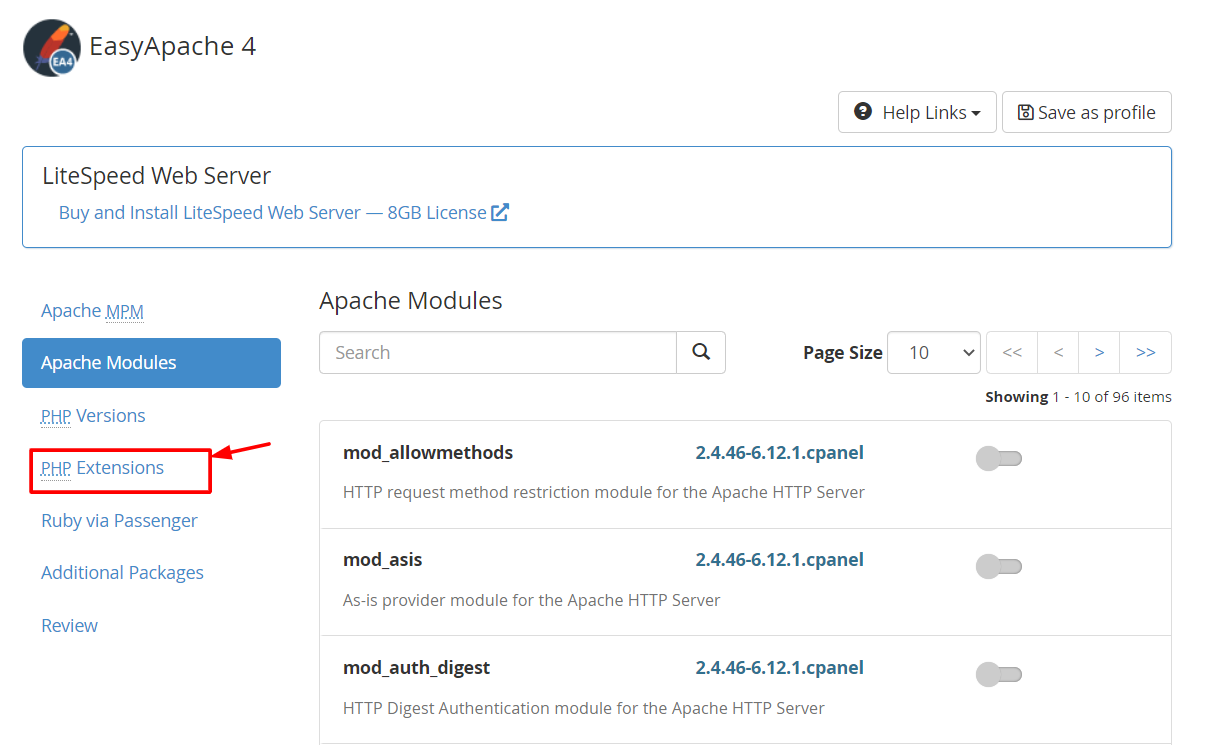Click version 2.4.46-6.12.1.cpanel of mod_auth_digest

pyautogui.click(x=780, y=668)
